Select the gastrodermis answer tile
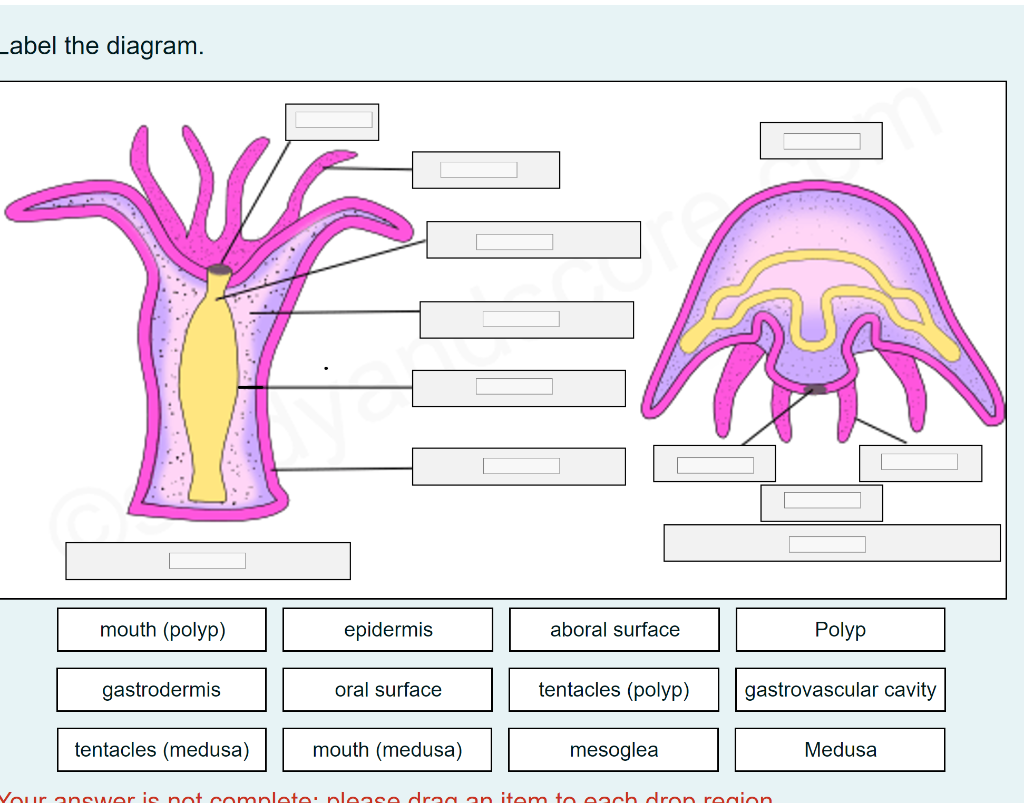1024x803 pixels. [x=161, y=689]
